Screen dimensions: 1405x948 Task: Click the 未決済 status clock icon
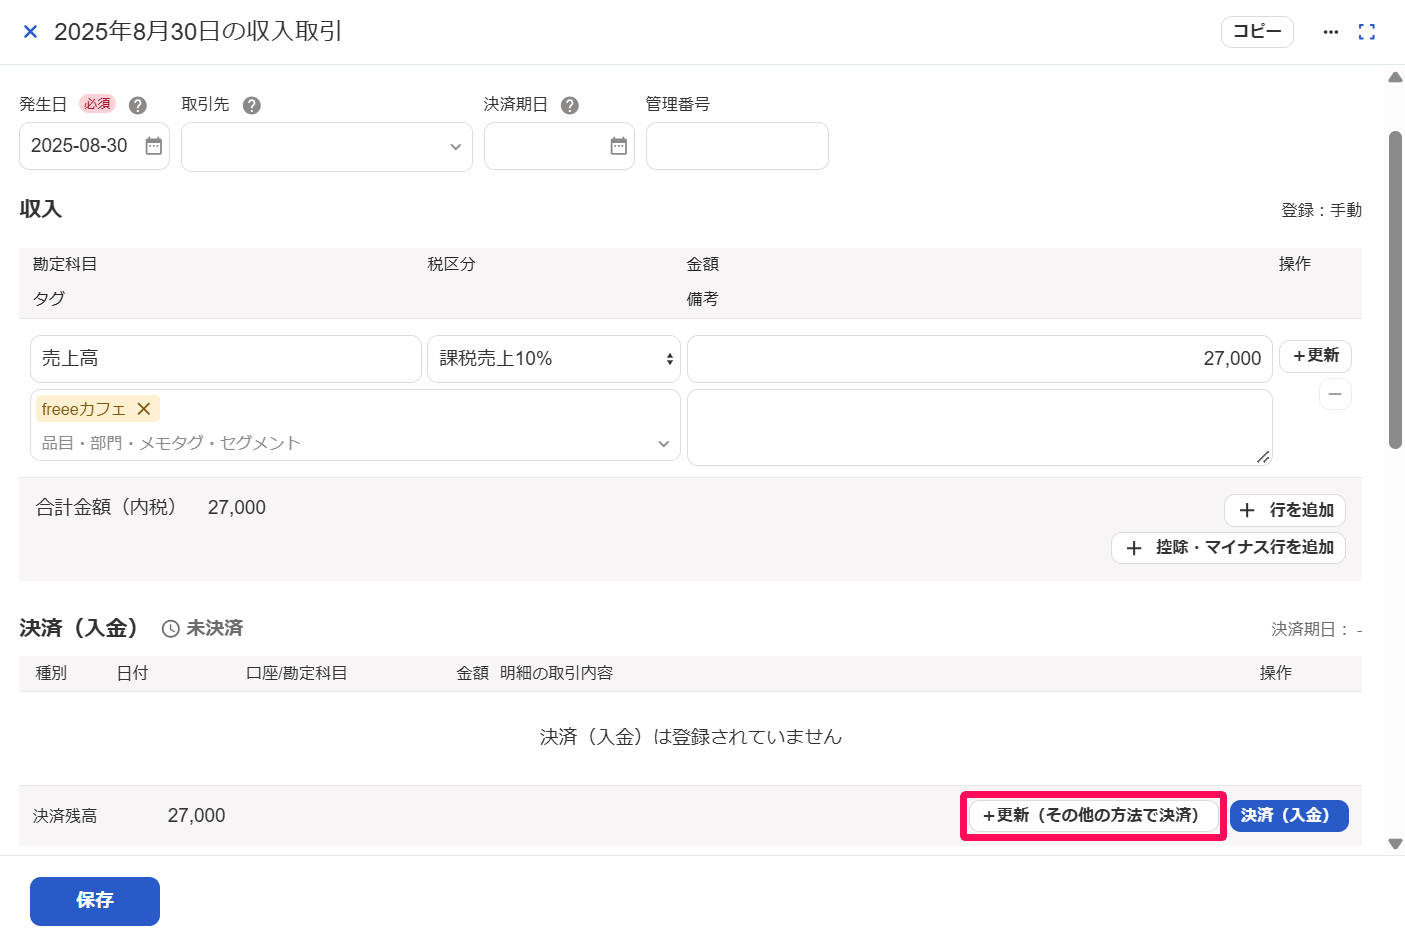pyautogui.click(x=171, y=629)
